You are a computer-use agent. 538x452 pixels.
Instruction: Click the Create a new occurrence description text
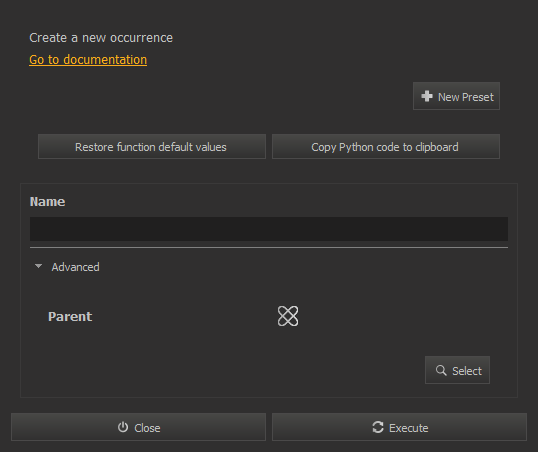click(101, 38)
